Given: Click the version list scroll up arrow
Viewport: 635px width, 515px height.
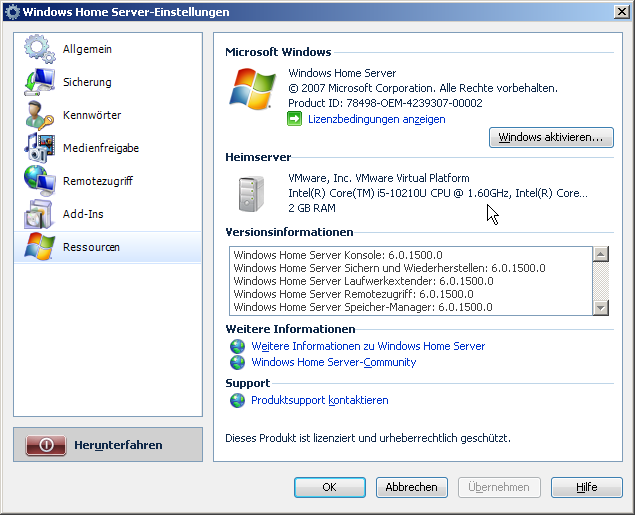Looking at the screenshot, I should point(601,254).
